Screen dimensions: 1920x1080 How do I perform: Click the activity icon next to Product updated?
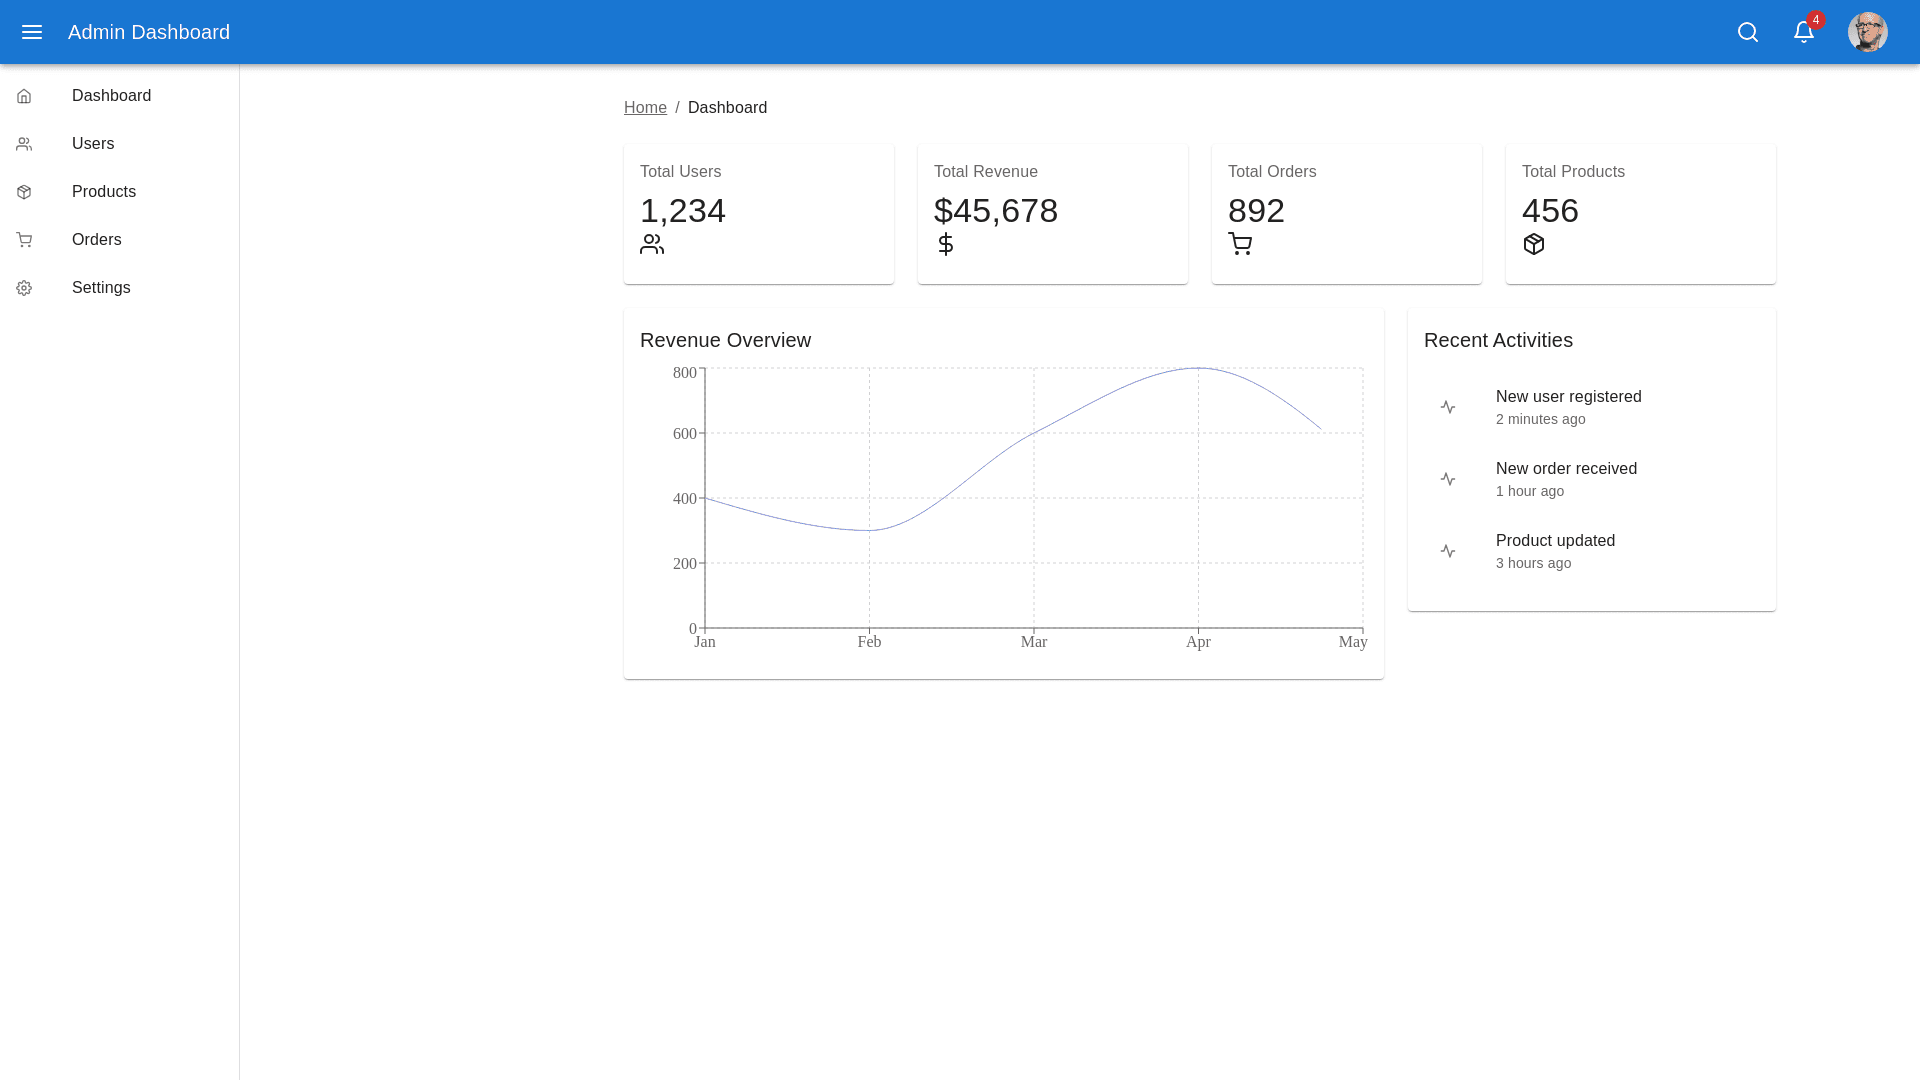click(x=1448, y=551)
